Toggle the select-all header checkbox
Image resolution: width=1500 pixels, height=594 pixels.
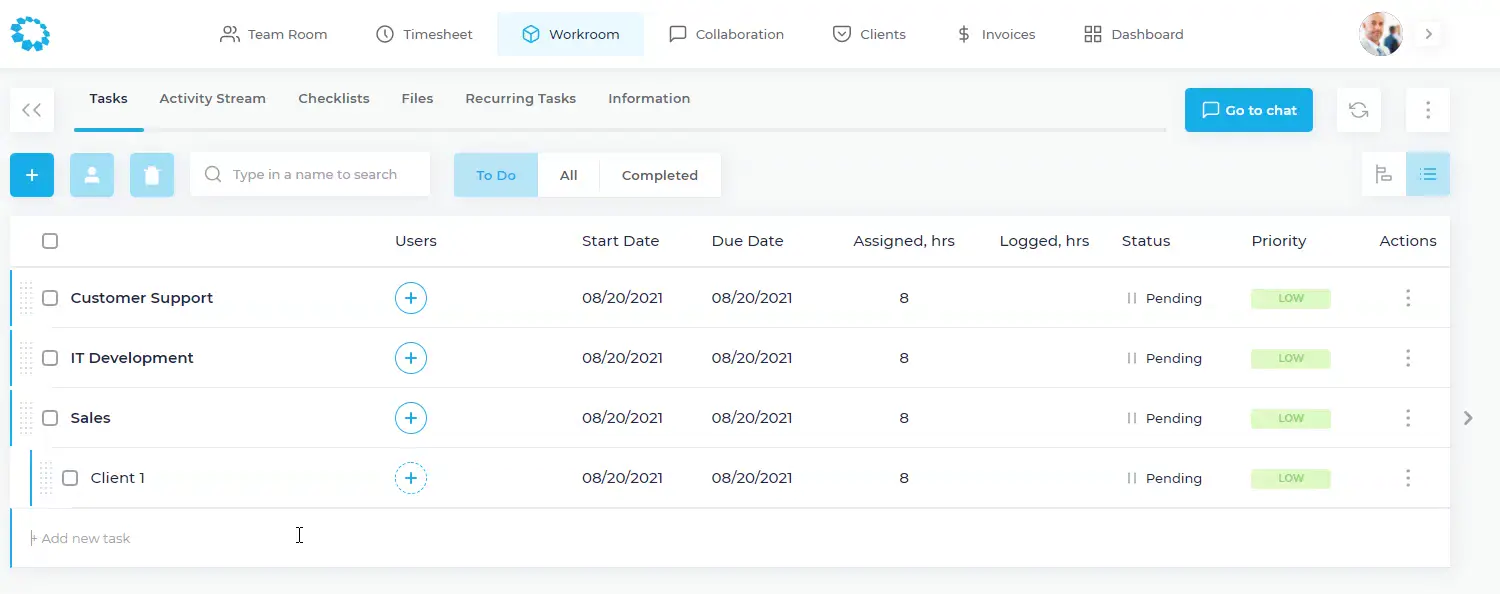[50, 241]
